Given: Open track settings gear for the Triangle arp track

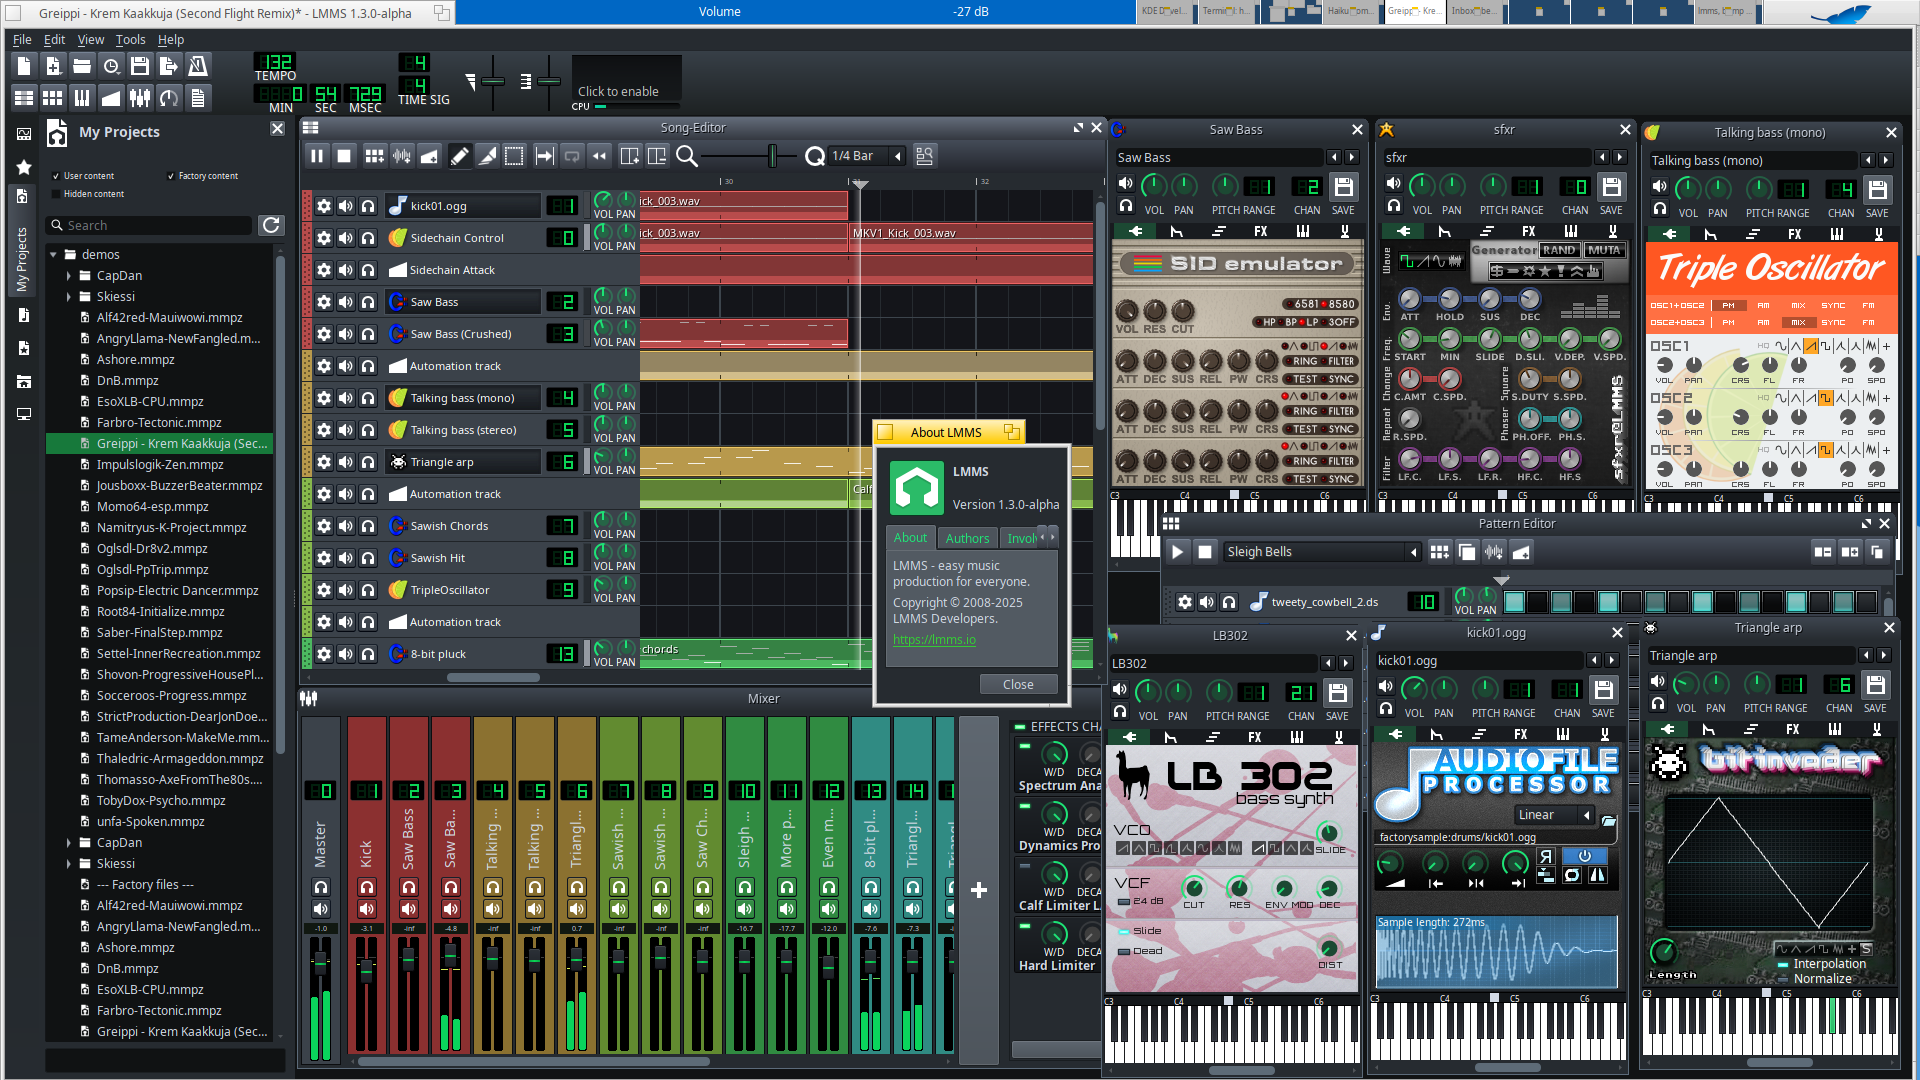Looking at the screenshot, I should (x=324, y=462).
